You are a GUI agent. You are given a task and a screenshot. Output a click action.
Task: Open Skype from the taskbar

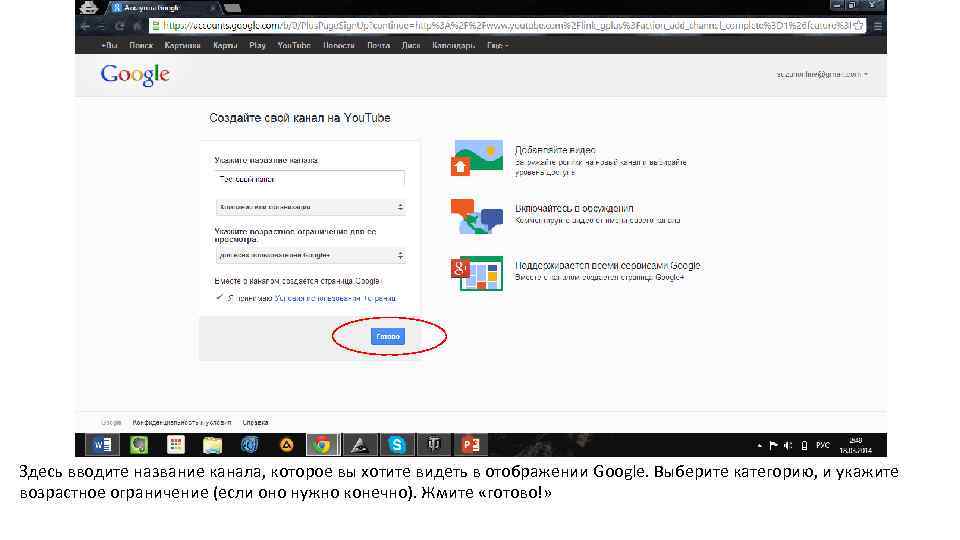tap(397, 445)
